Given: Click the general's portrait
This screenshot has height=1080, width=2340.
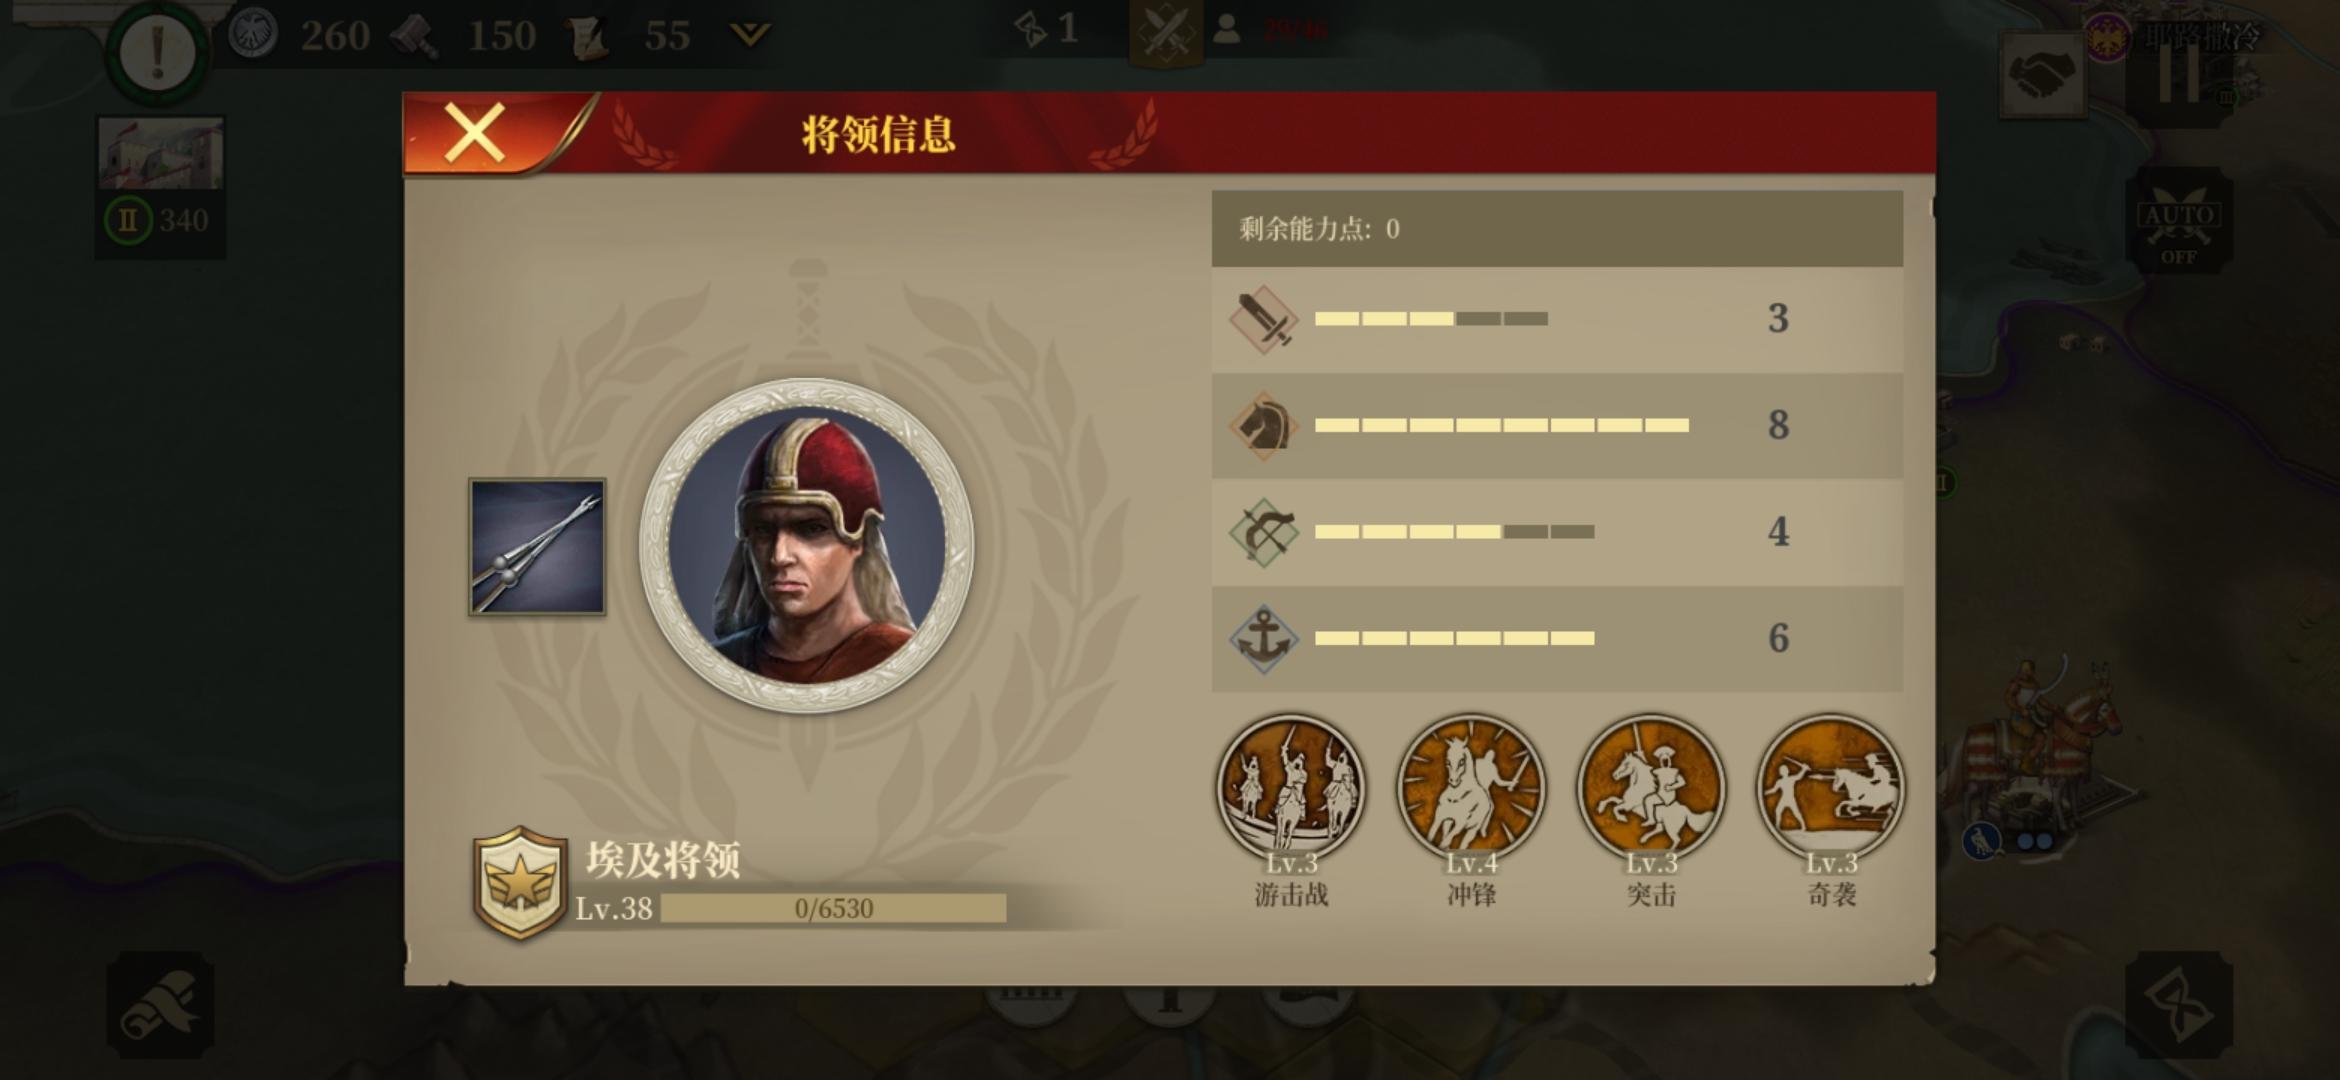Looking at the screenshot, I should click(x=806, y=545).
